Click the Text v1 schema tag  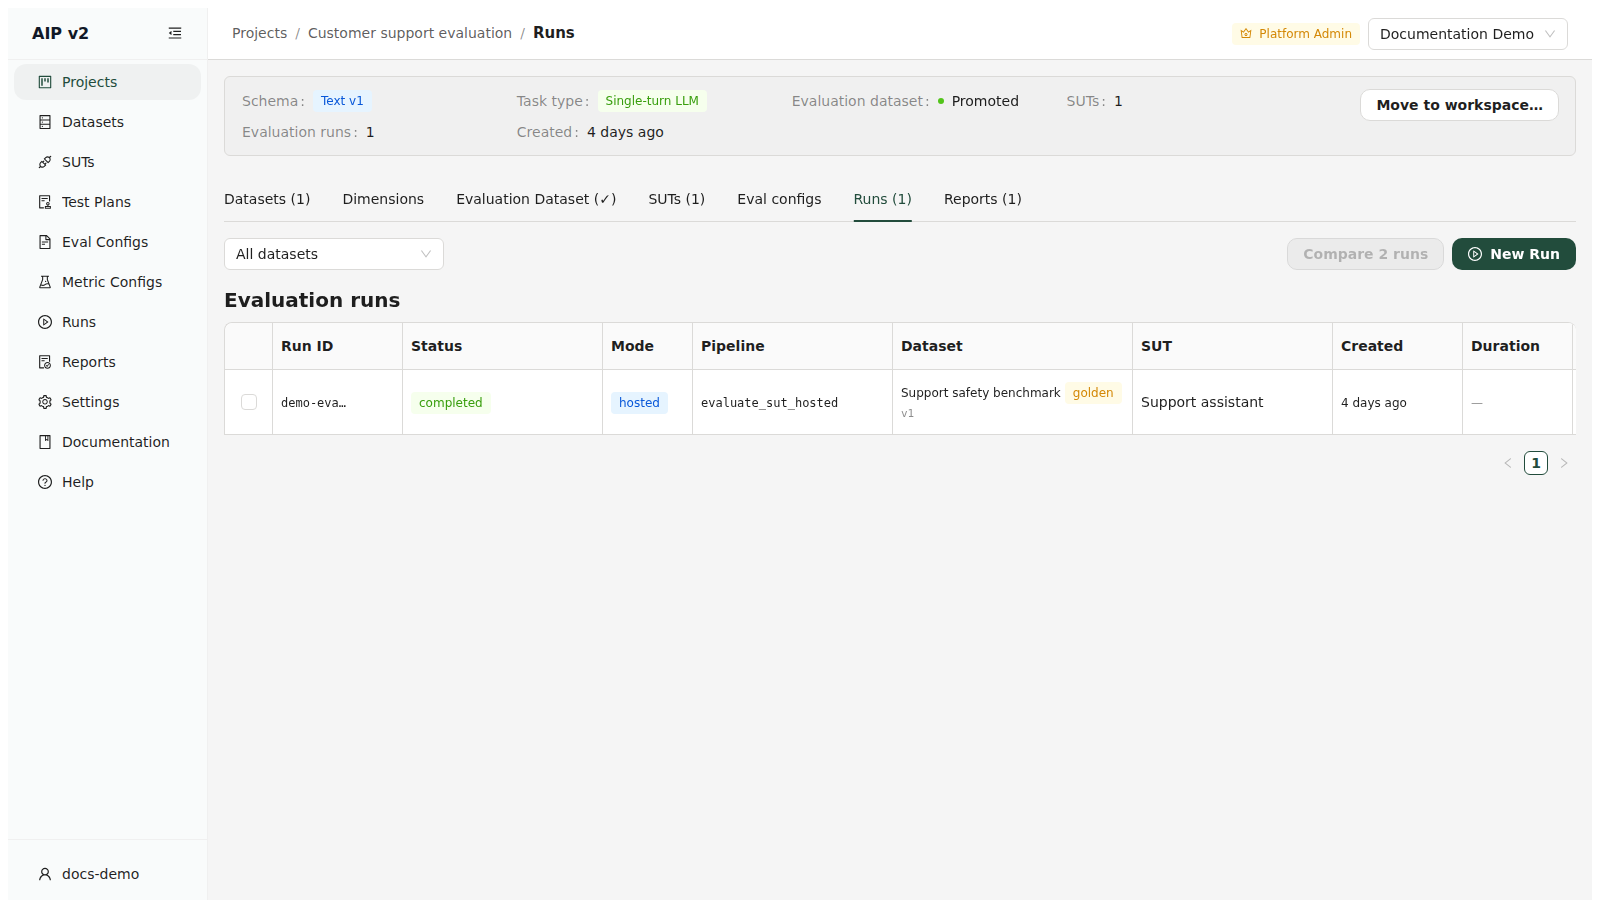(x=342, y=101)
